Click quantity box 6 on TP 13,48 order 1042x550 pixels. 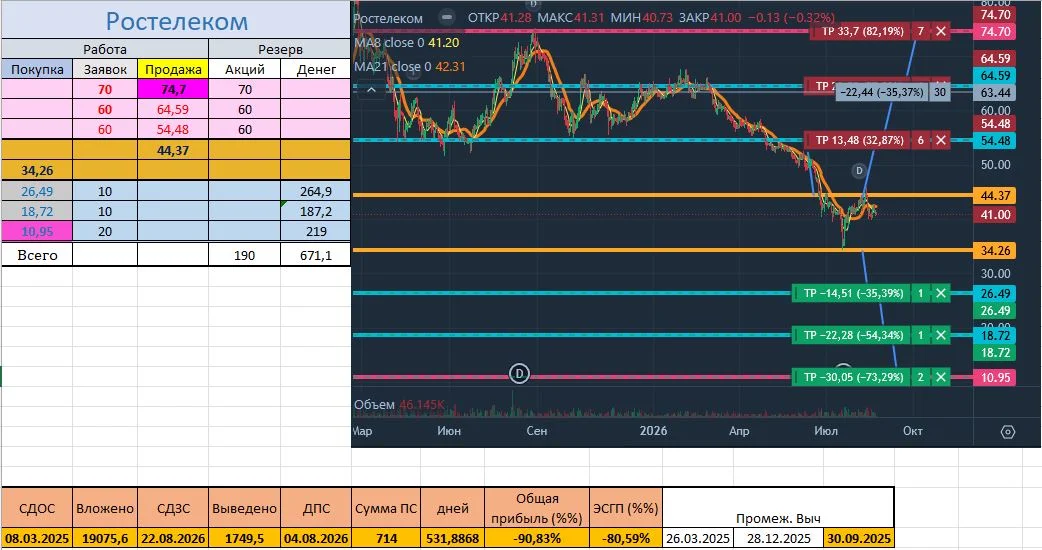pyautogui.click(x=921, y=140)
